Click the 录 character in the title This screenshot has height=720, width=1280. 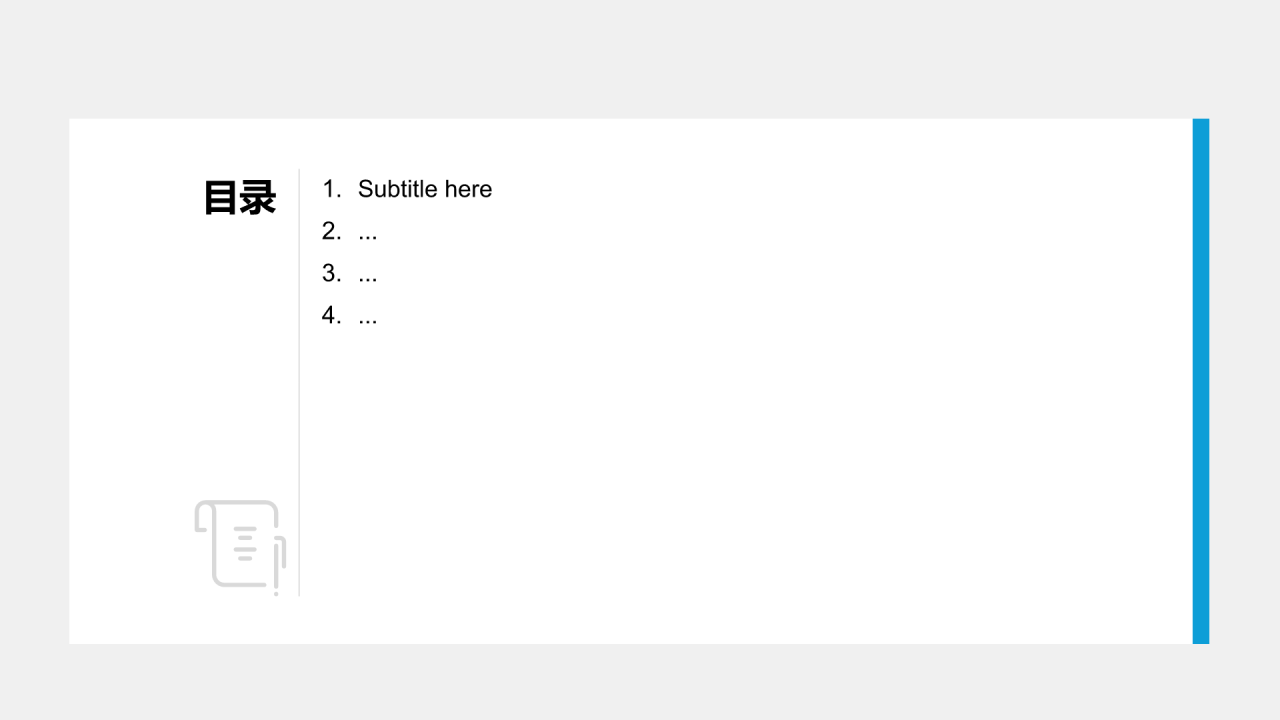pyautogui.click(x=258, y=198)
